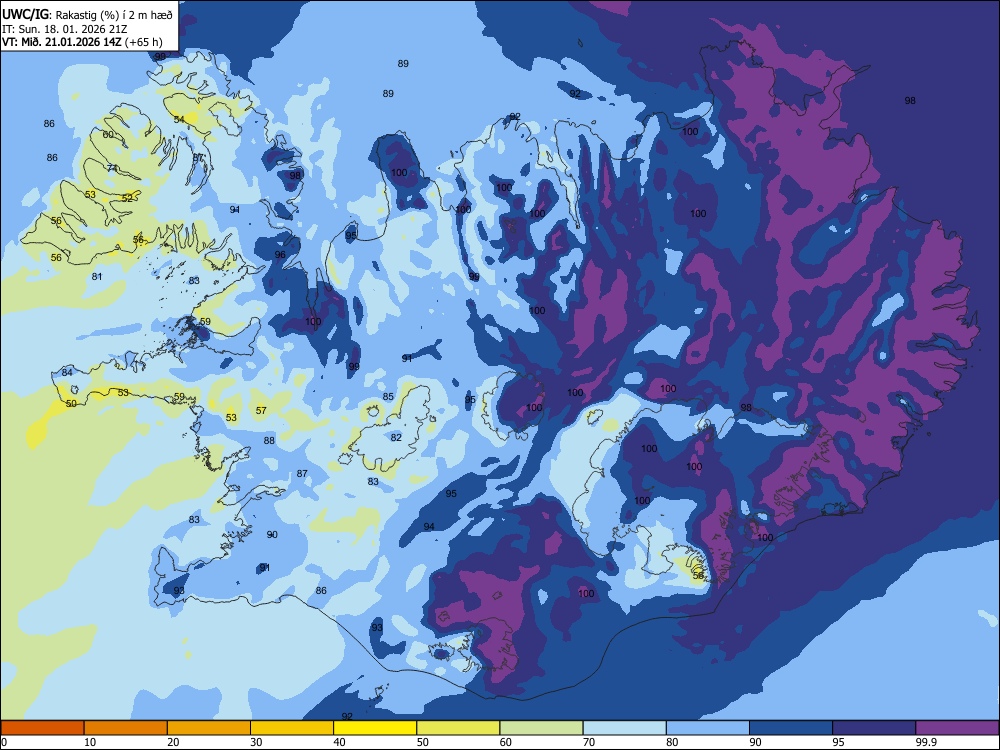Click the humidity value '60' in Westfjords

(x=108, y=135)
